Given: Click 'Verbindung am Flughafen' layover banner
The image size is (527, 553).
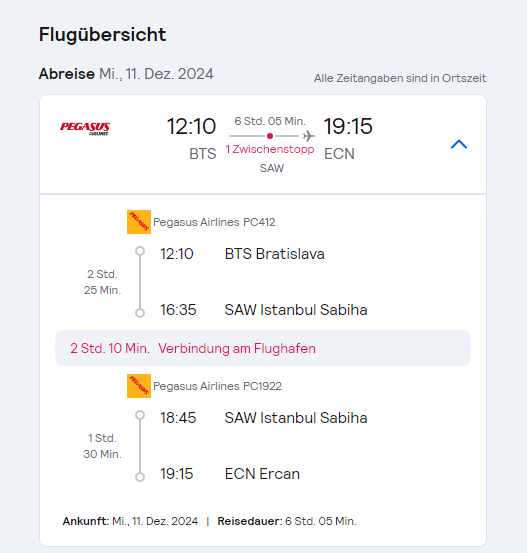Looking at the screenshot, I should point(263,348).
